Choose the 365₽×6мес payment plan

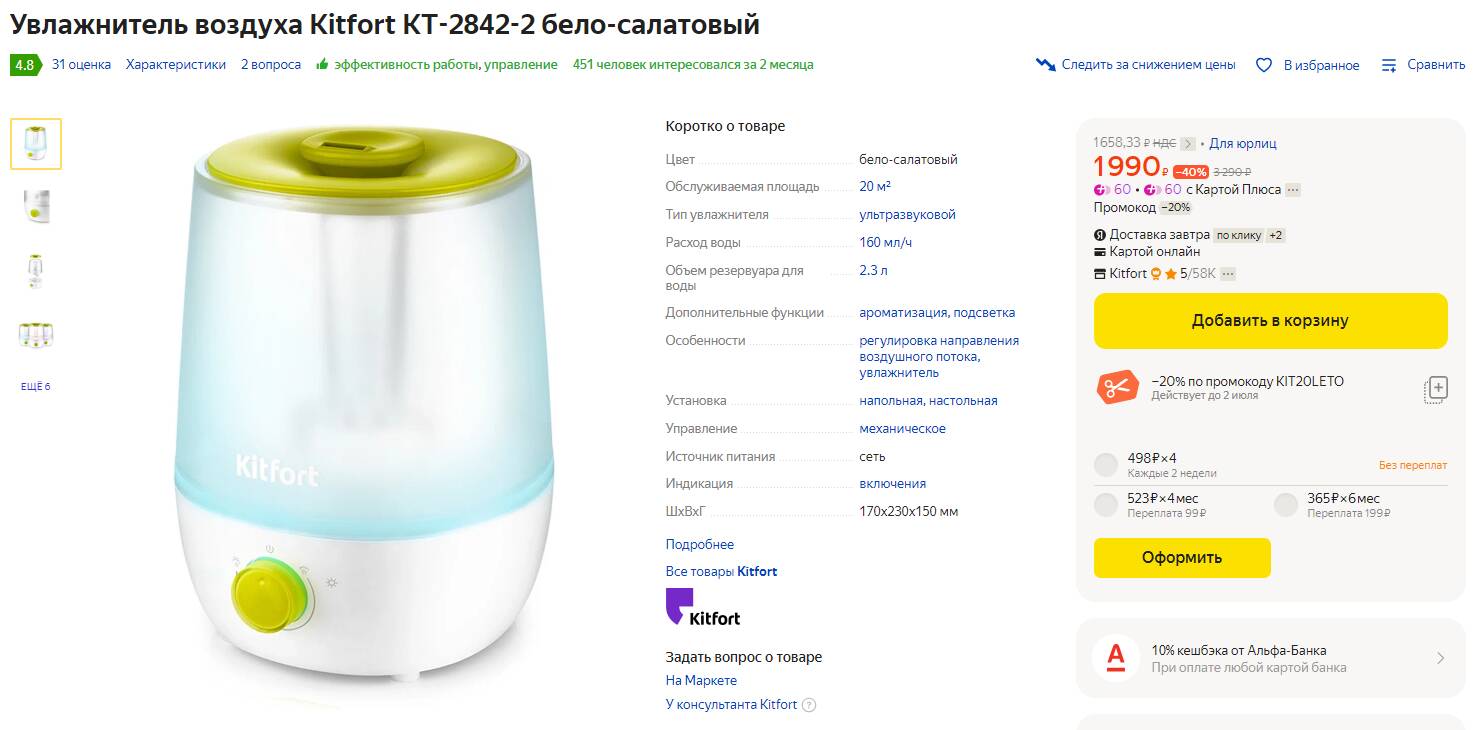point(1286,505)
